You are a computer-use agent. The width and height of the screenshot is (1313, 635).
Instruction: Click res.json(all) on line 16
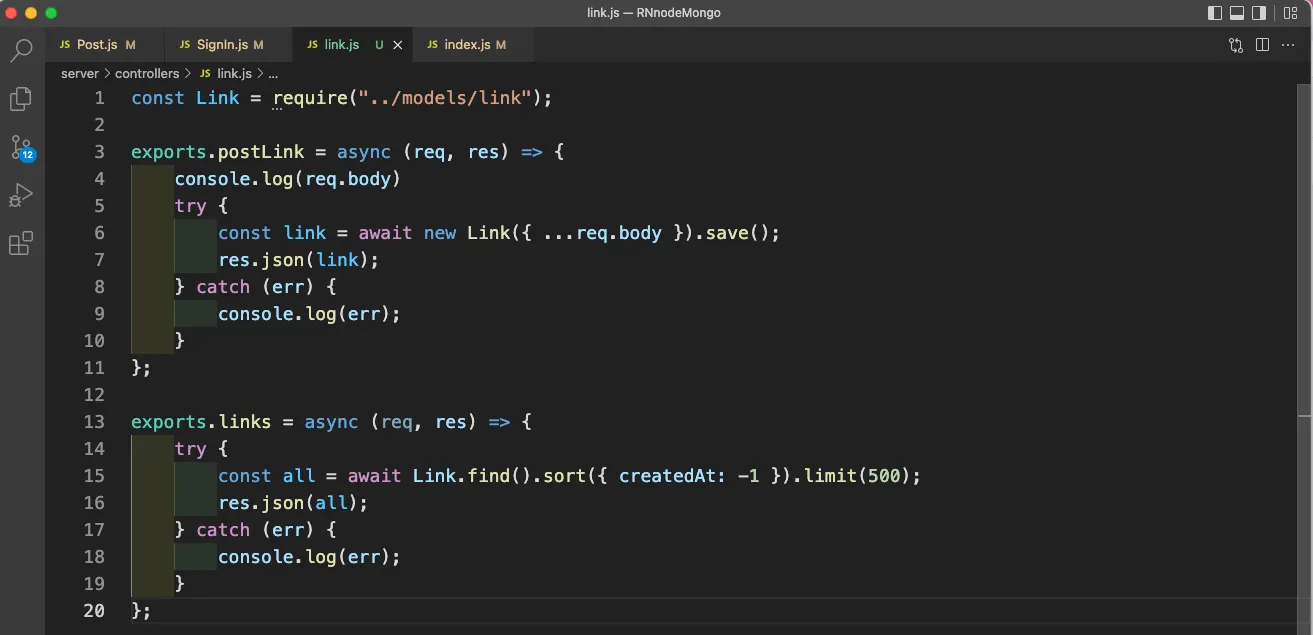pyautogui.click(x=288, y=503)
